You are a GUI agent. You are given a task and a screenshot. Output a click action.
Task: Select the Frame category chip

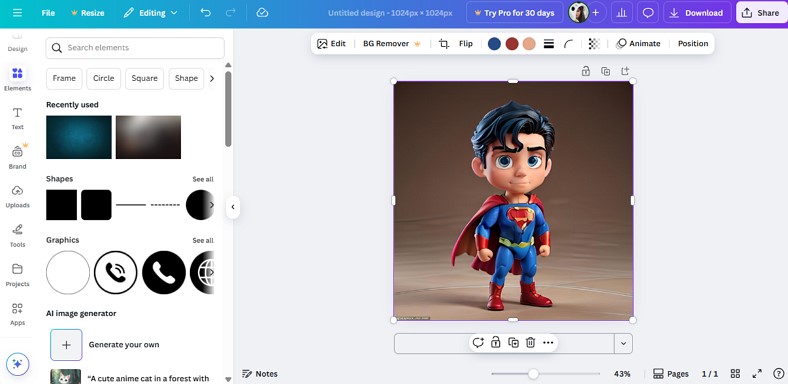pyautogui.click(x=64, y=78)
